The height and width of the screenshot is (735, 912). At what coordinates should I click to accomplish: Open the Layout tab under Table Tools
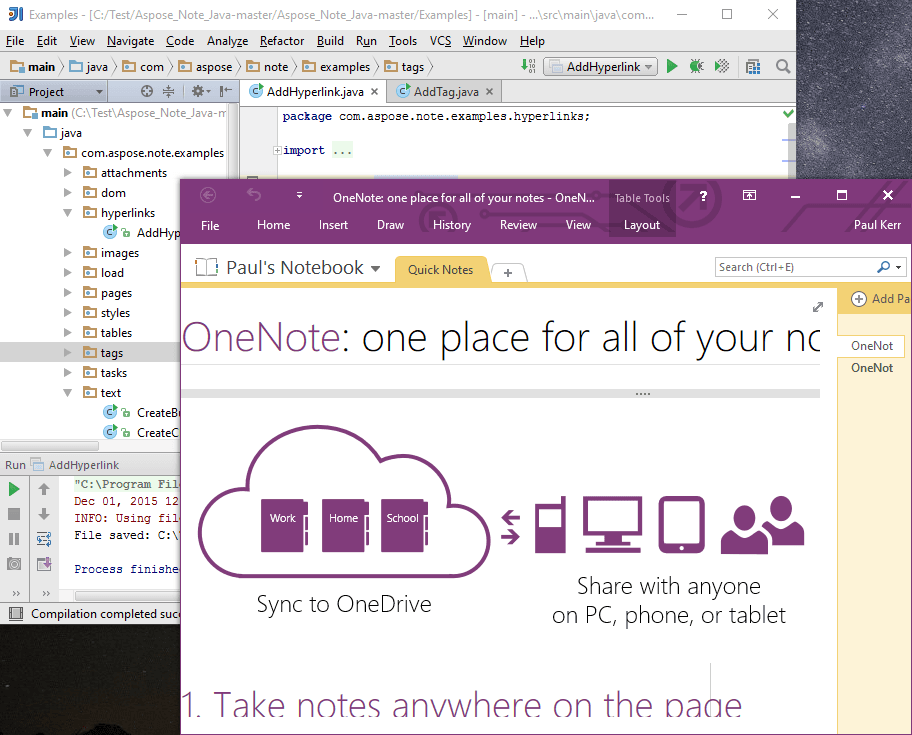pos(642,225)
